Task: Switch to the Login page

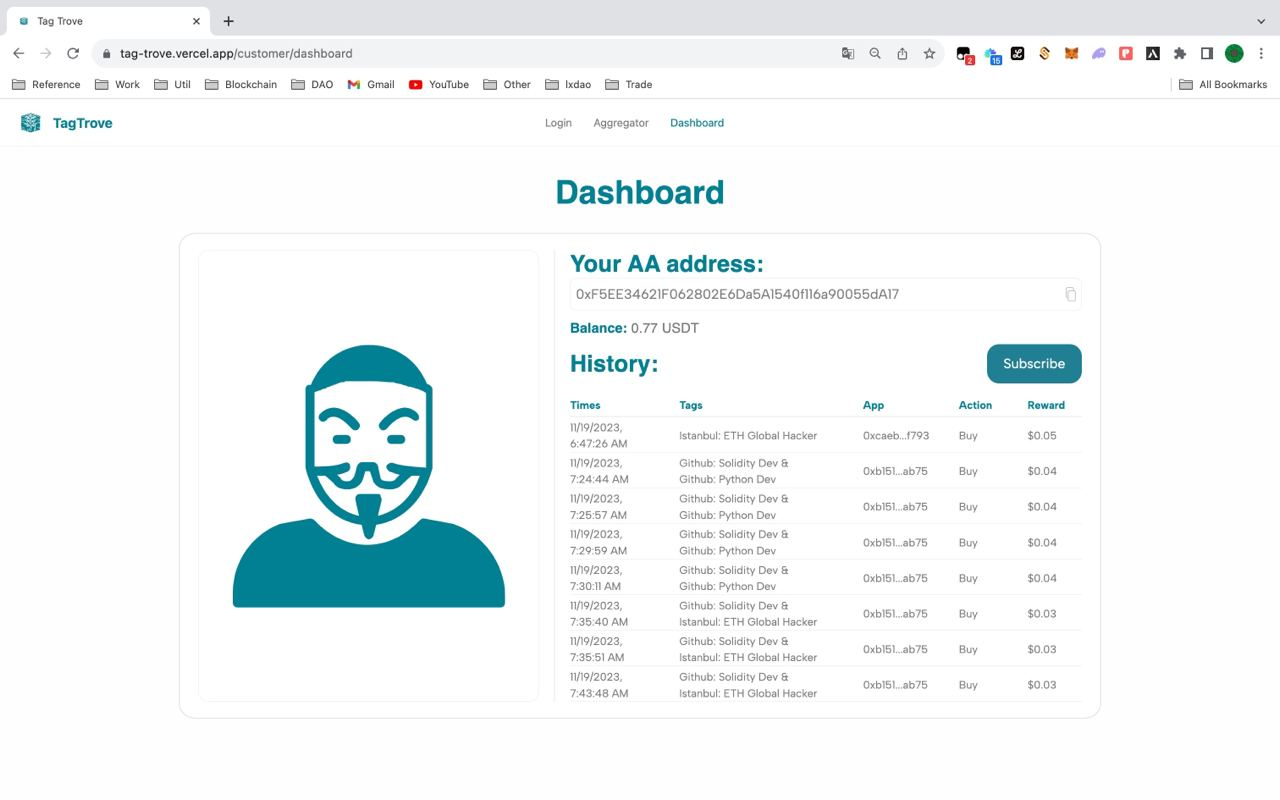Action: point(558,122)
